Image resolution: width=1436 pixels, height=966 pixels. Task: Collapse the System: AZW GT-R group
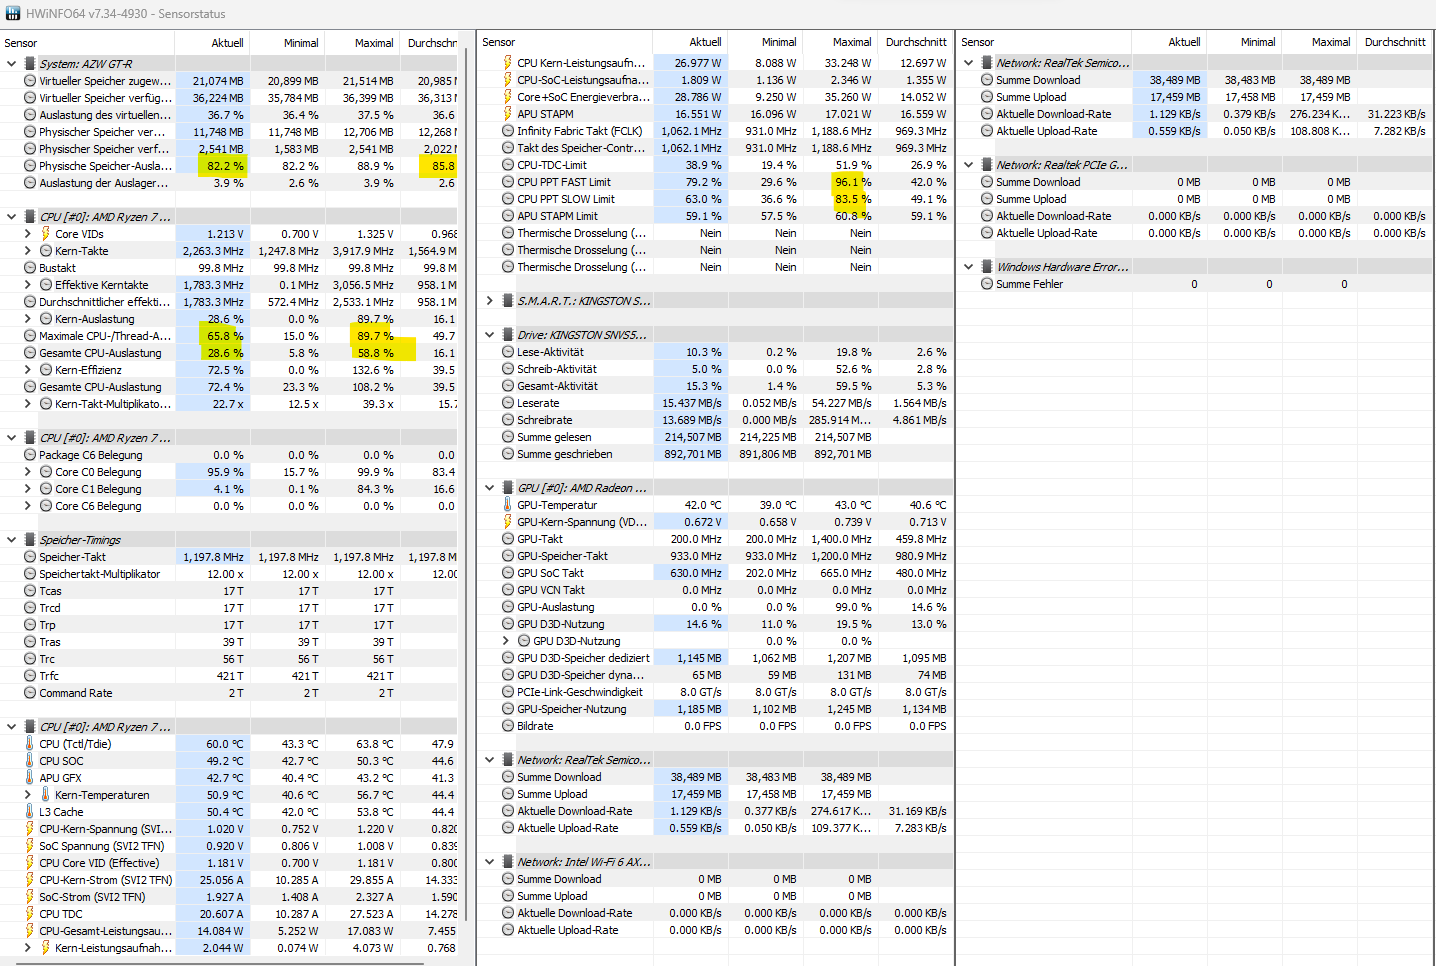coord(12,63)
